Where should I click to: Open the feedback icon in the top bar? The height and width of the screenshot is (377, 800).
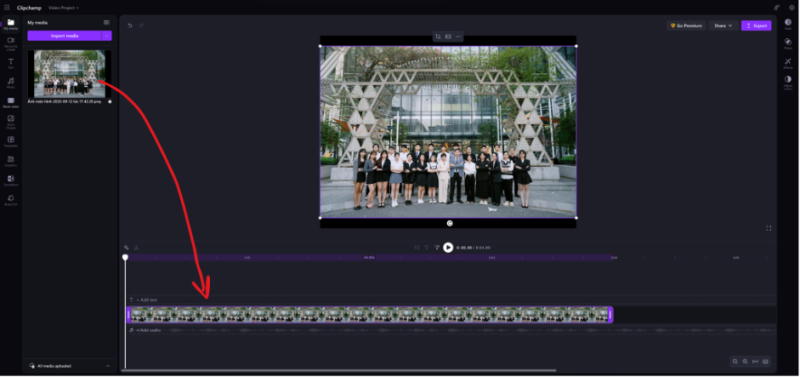point(777,8)
